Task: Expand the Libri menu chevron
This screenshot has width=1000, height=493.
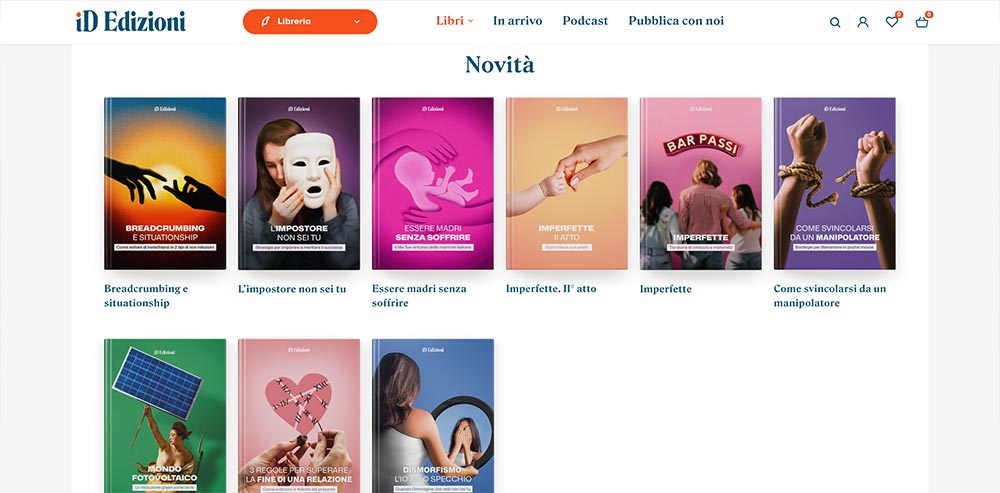Action: point(471,21)
